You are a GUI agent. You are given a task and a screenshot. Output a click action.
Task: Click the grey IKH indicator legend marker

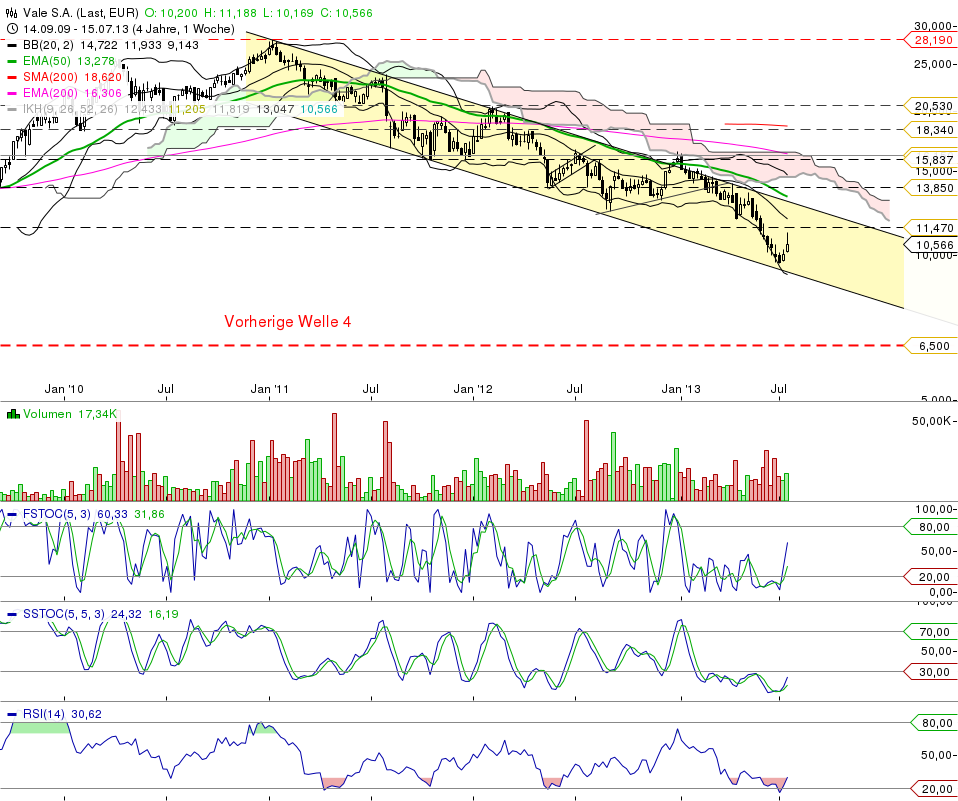12,109
